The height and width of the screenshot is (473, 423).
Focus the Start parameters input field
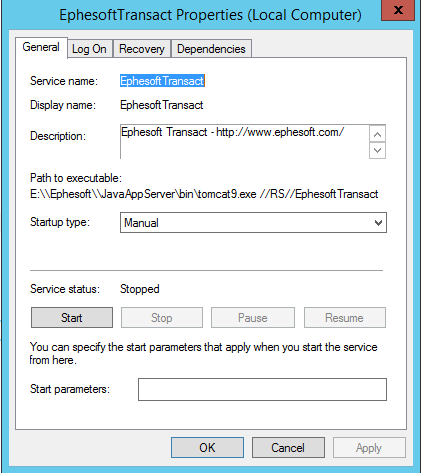[x=262, y=389]
